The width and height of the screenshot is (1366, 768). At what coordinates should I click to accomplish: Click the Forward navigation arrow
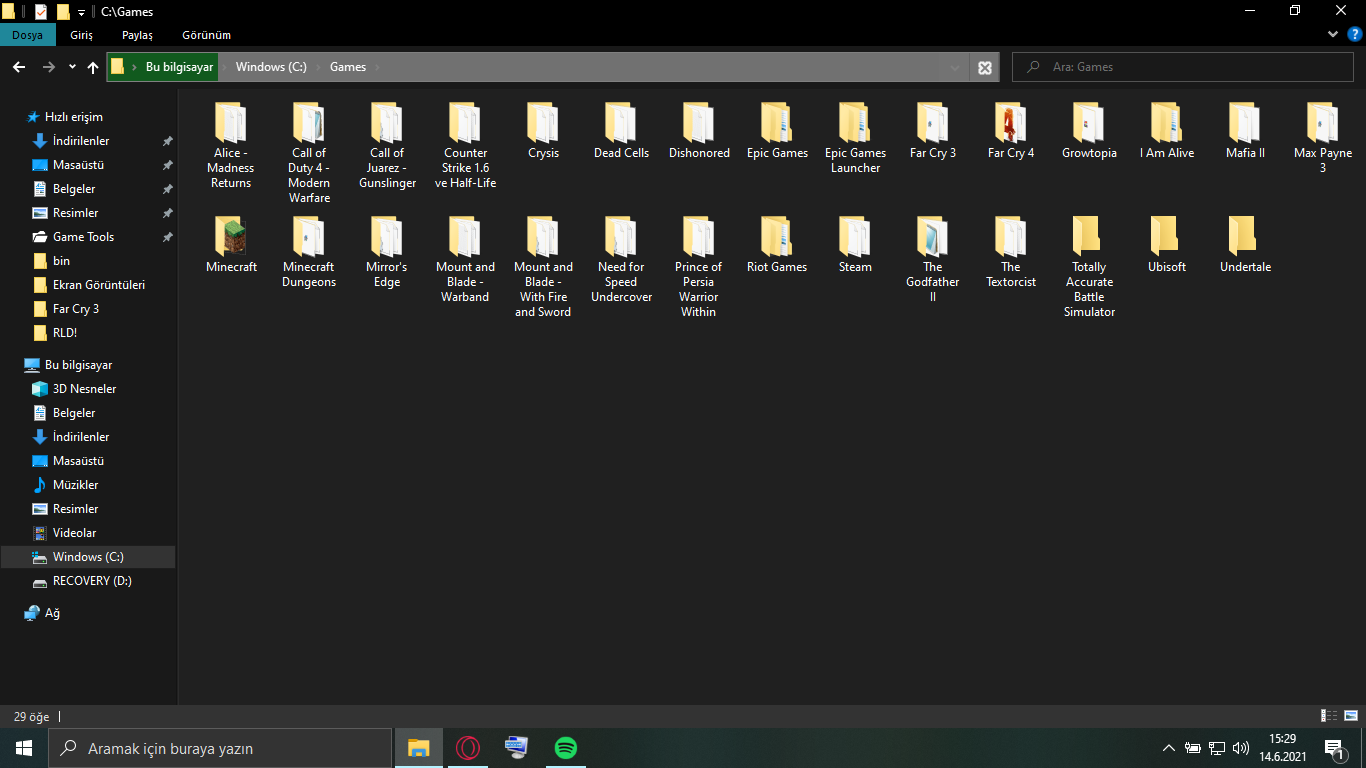pos(49,67)
